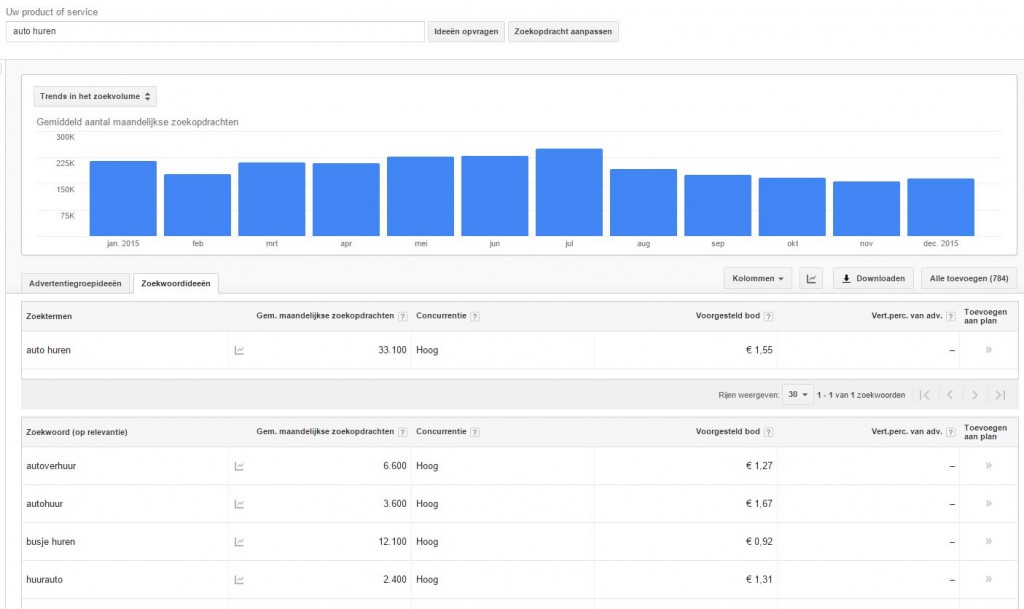Add huurauto to plan using arrows icon
The image size is (1024, 609).
tap(988, 579)
